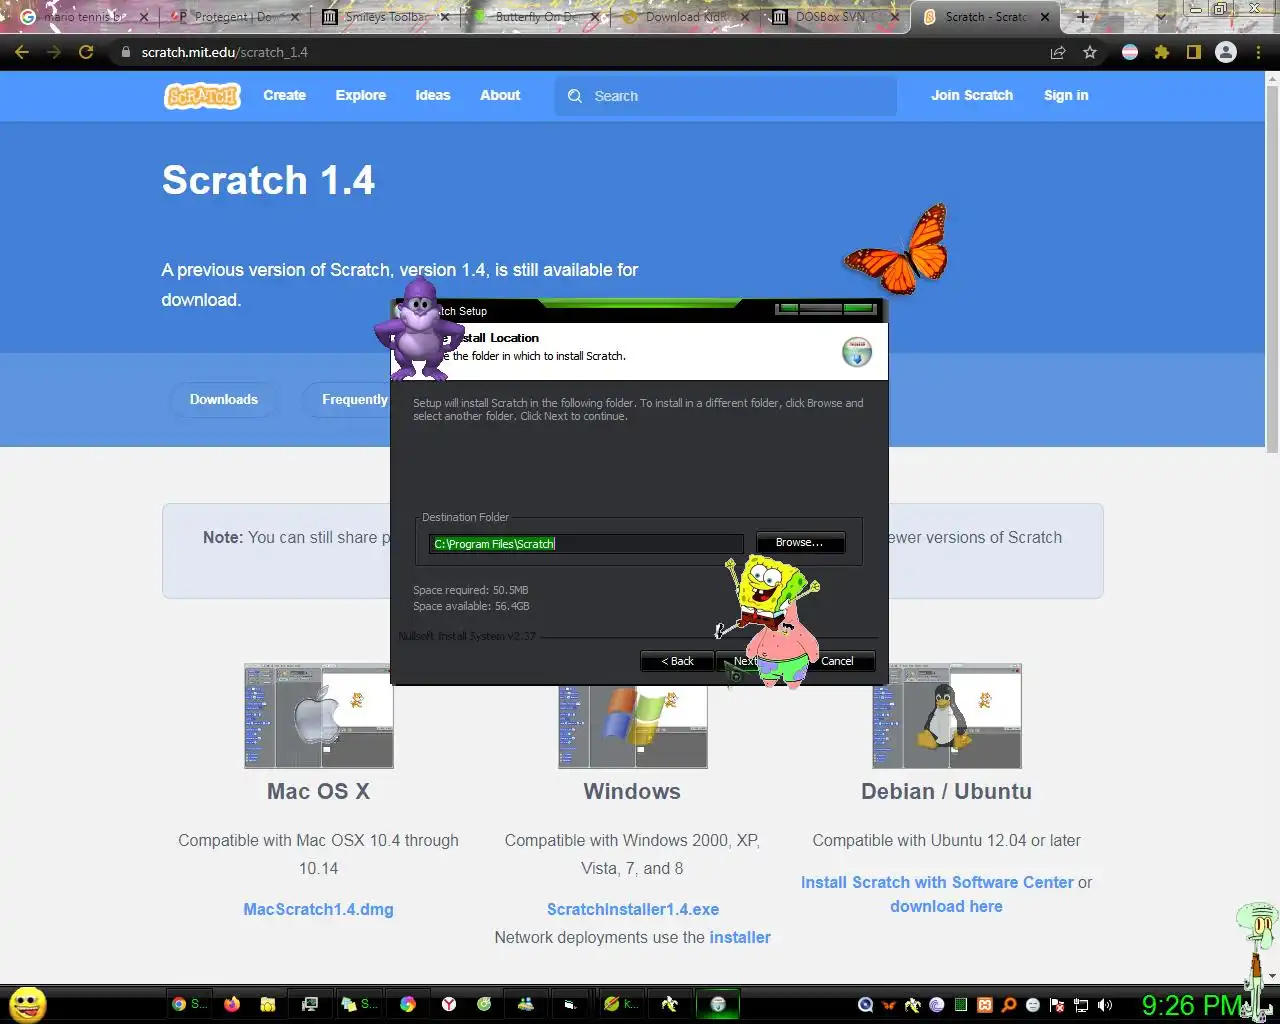Go back in the browser
The height and width of the screenshot is (1024, 1280).
tap(22, 52)
